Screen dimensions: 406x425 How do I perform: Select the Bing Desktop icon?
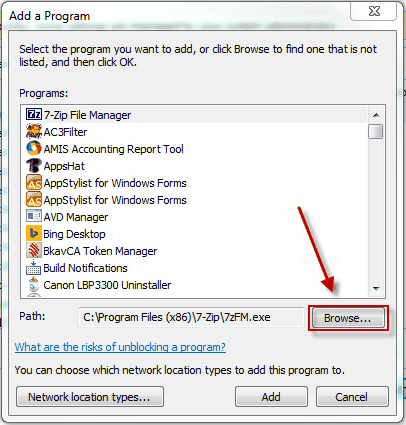[34, 234]
